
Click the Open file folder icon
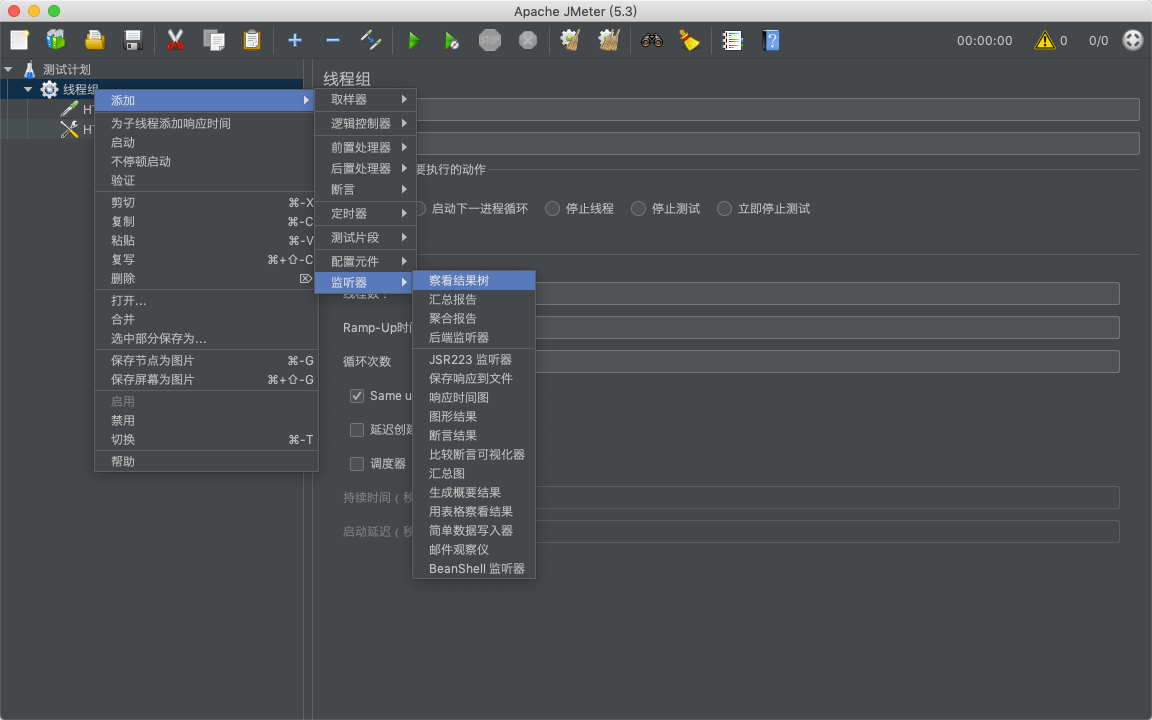pos(94,40)
